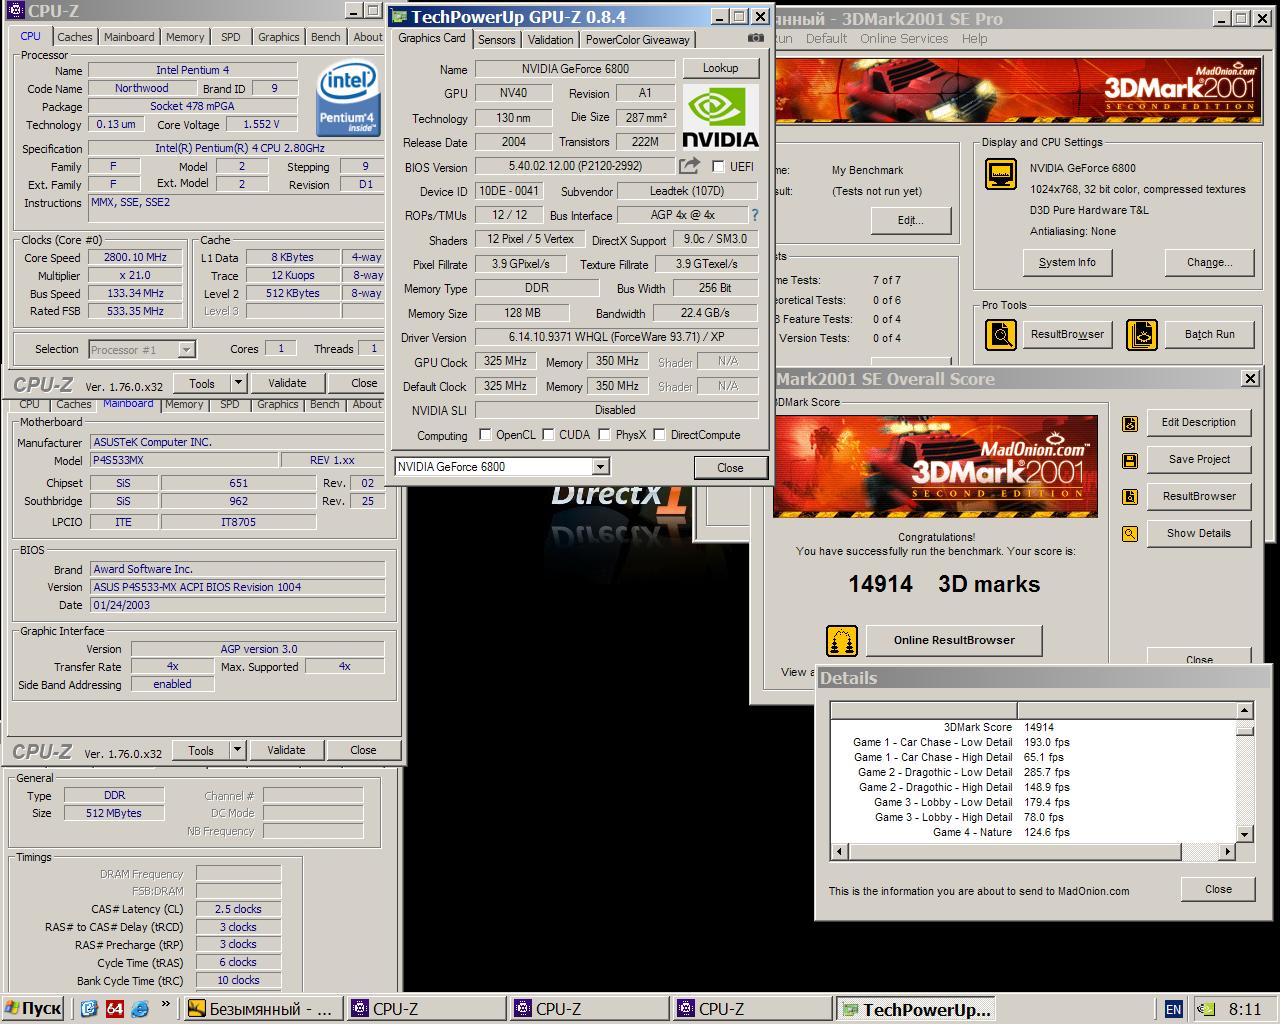
Task: Click the Details list scroll-right arrow
Action: pyautogui.click(x=1228, y=852)
